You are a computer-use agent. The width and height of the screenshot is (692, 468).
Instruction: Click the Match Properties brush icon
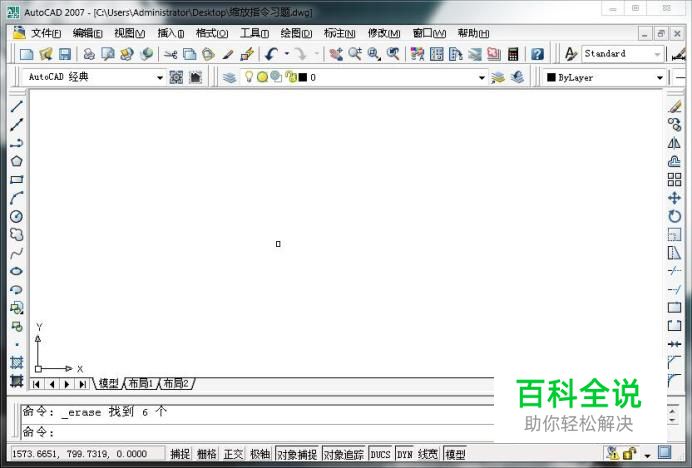click(x=228, y=54)
